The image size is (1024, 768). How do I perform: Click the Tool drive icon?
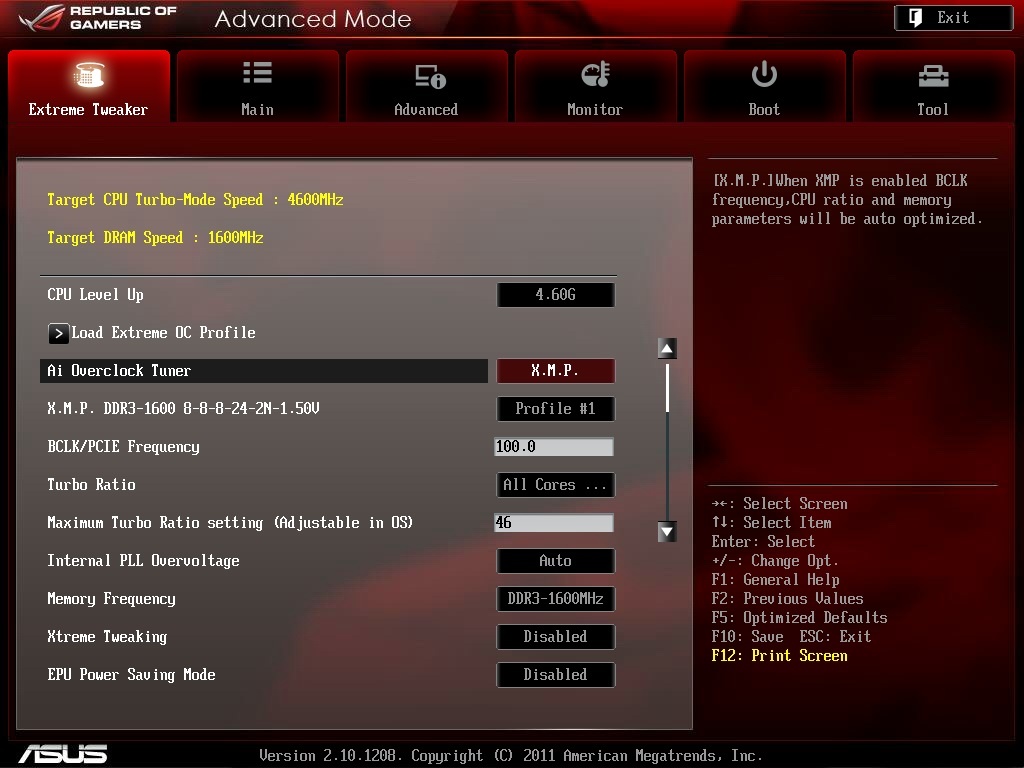pos(933,76)
